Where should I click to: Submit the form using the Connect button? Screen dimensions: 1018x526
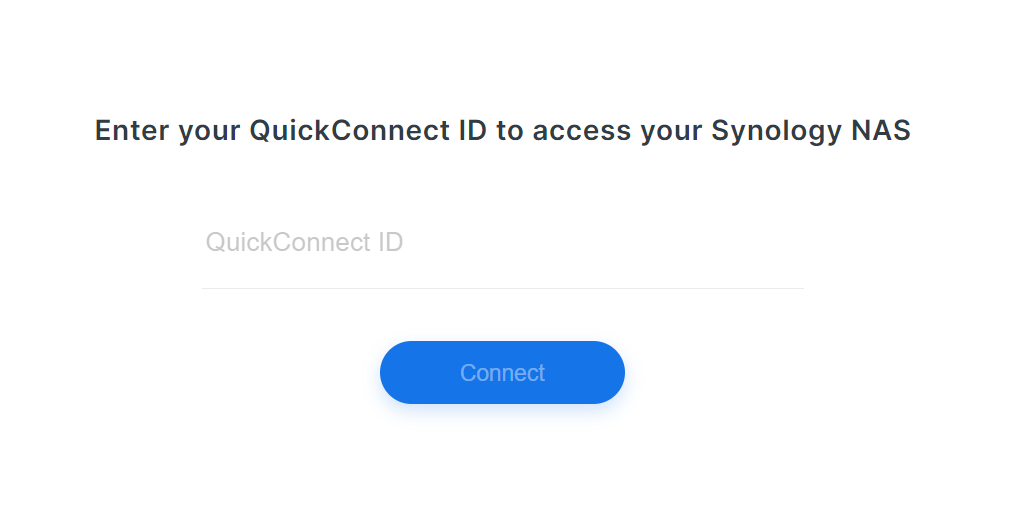click(503, 373)
